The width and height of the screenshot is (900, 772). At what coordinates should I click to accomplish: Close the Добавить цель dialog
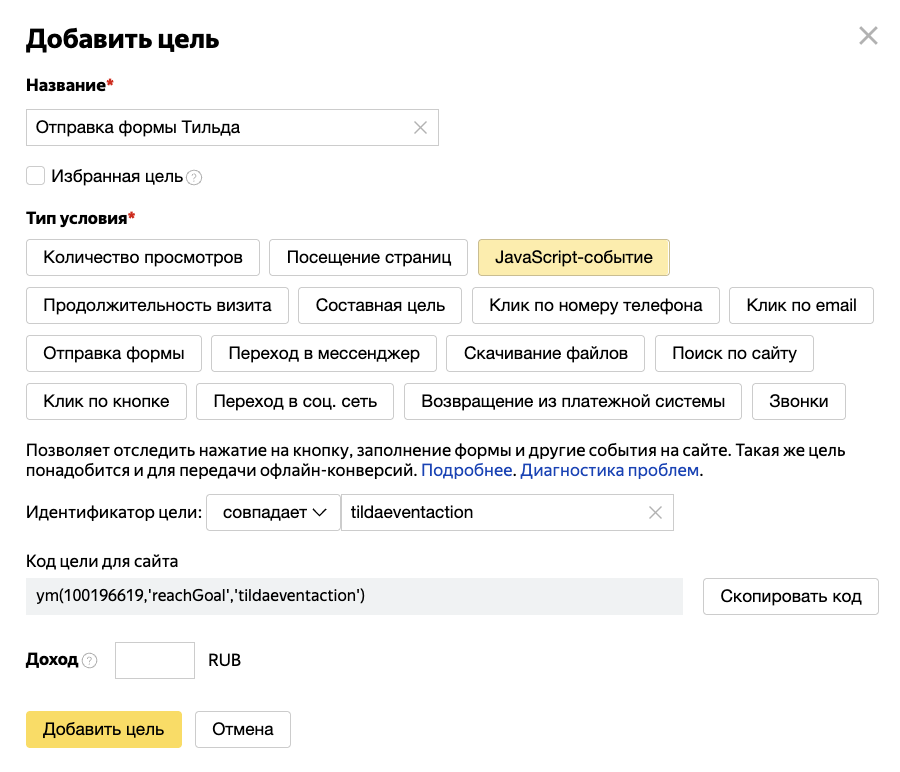tap(868, 35)
